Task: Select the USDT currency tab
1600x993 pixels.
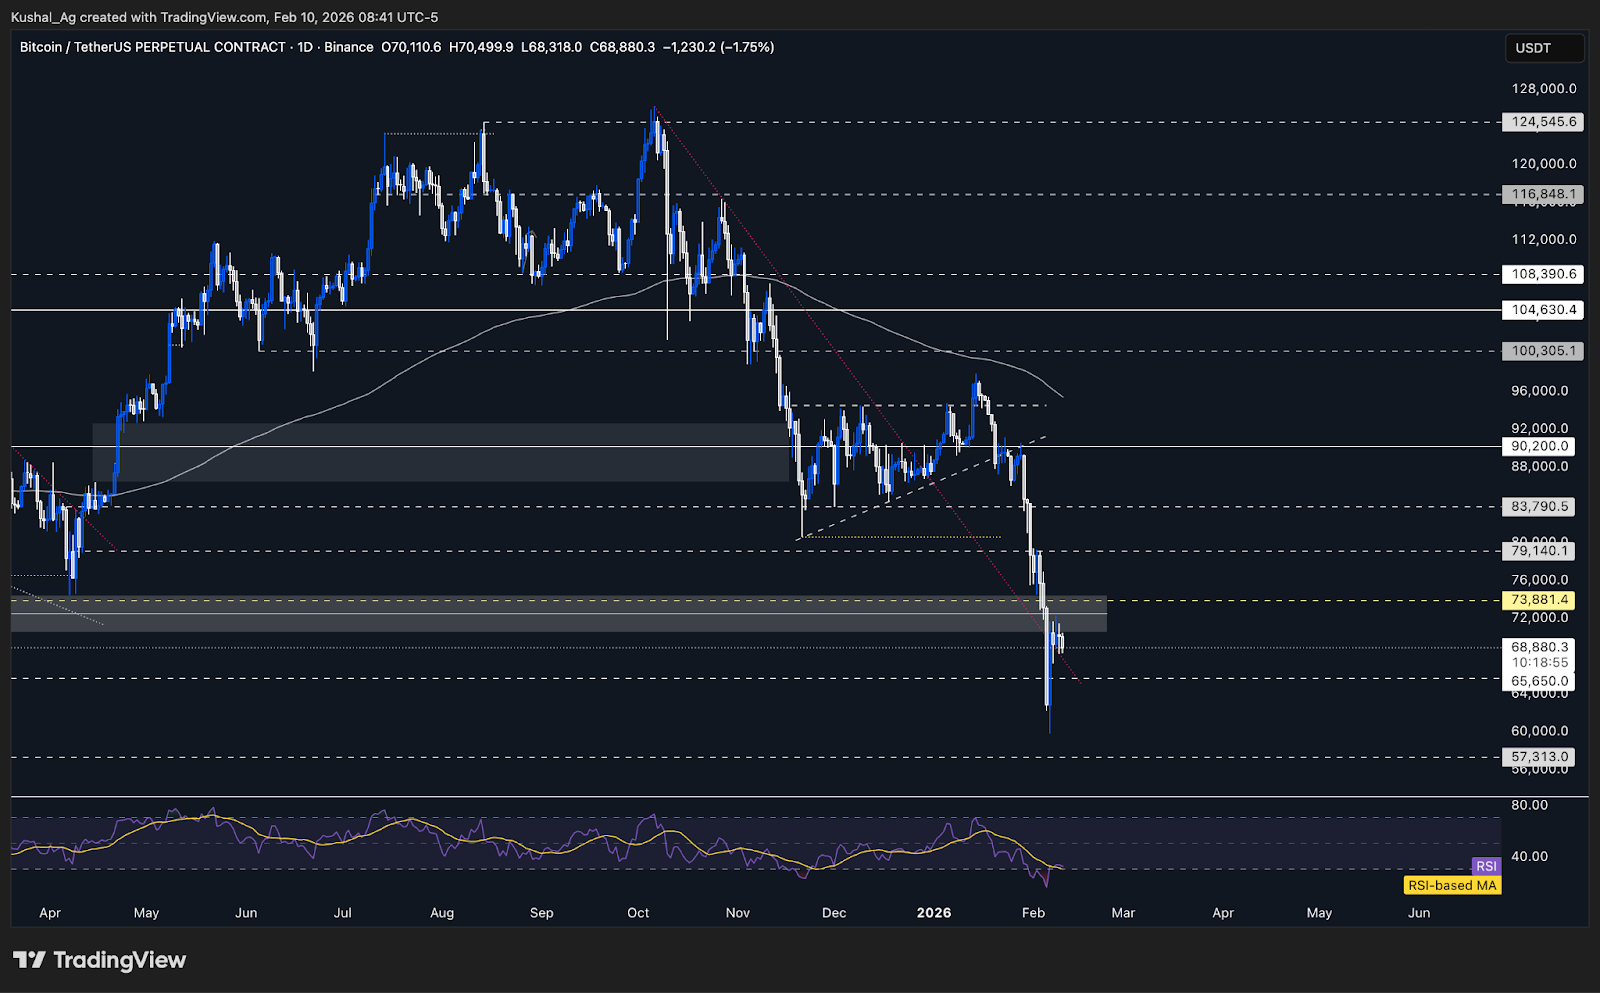Action: [x=1545, y=47]
